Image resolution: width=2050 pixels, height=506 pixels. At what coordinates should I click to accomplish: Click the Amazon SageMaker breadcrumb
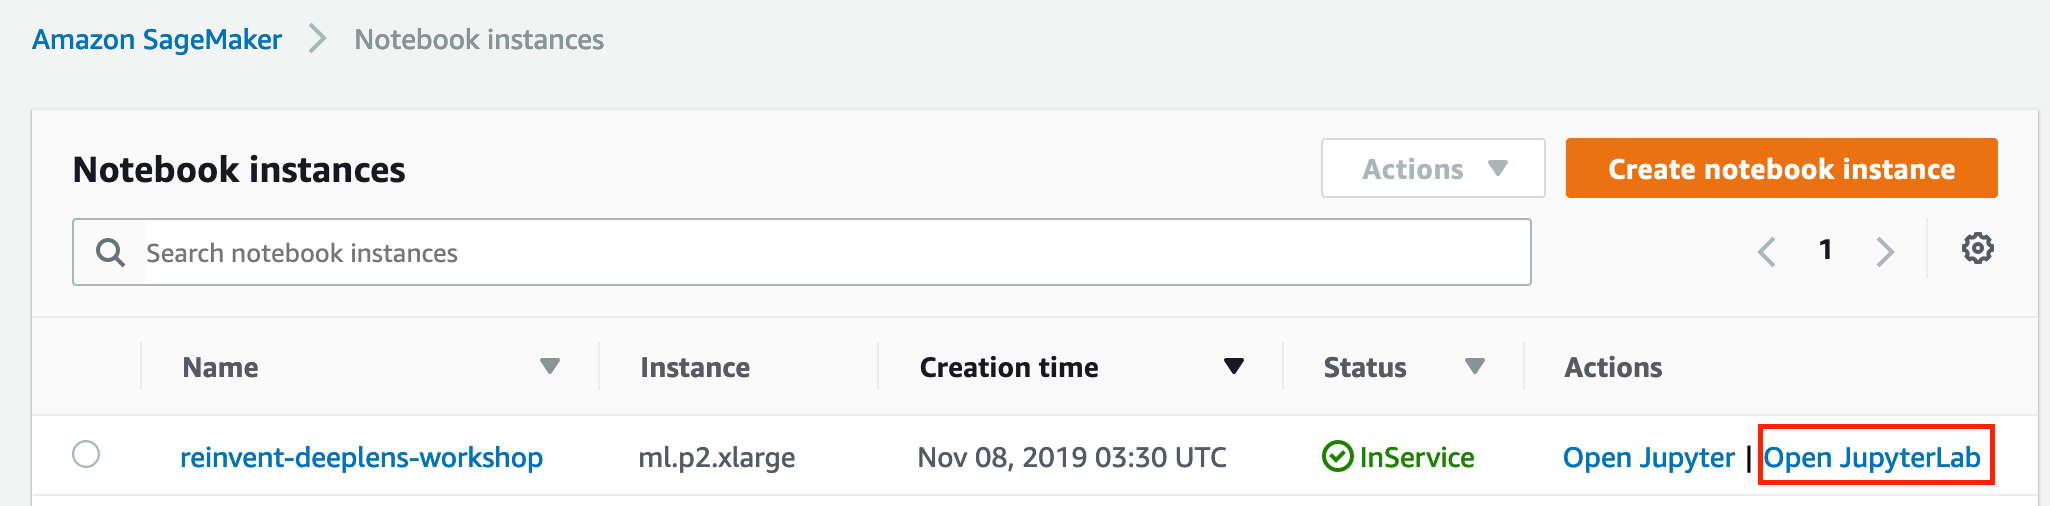[157, 40]
